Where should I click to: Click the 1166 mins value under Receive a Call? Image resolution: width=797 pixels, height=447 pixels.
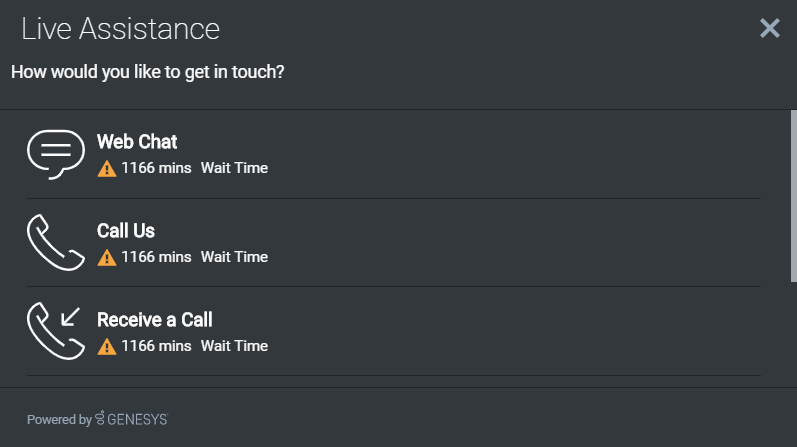156,346
